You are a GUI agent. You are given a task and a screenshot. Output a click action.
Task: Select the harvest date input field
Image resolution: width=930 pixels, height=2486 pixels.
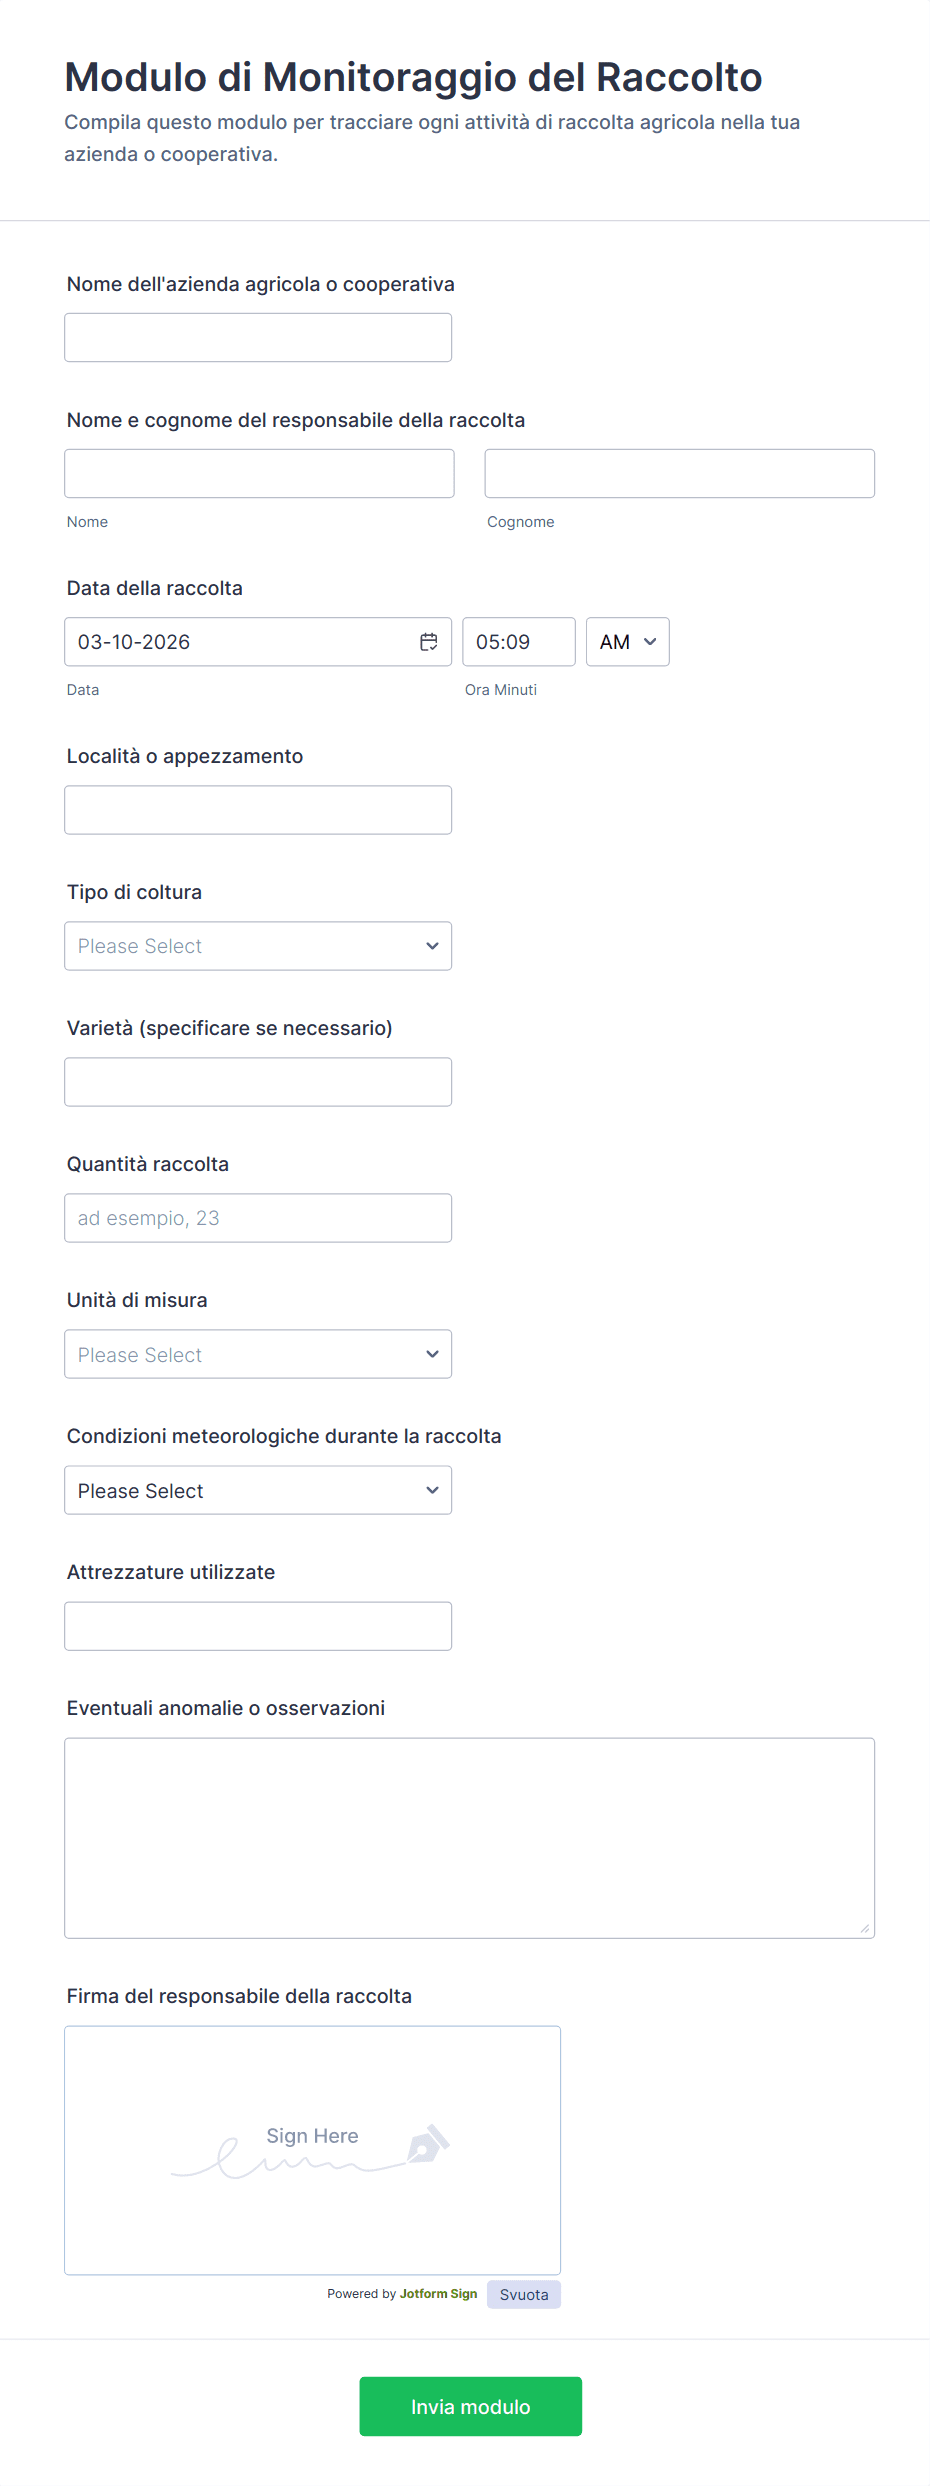click(240, 642)
